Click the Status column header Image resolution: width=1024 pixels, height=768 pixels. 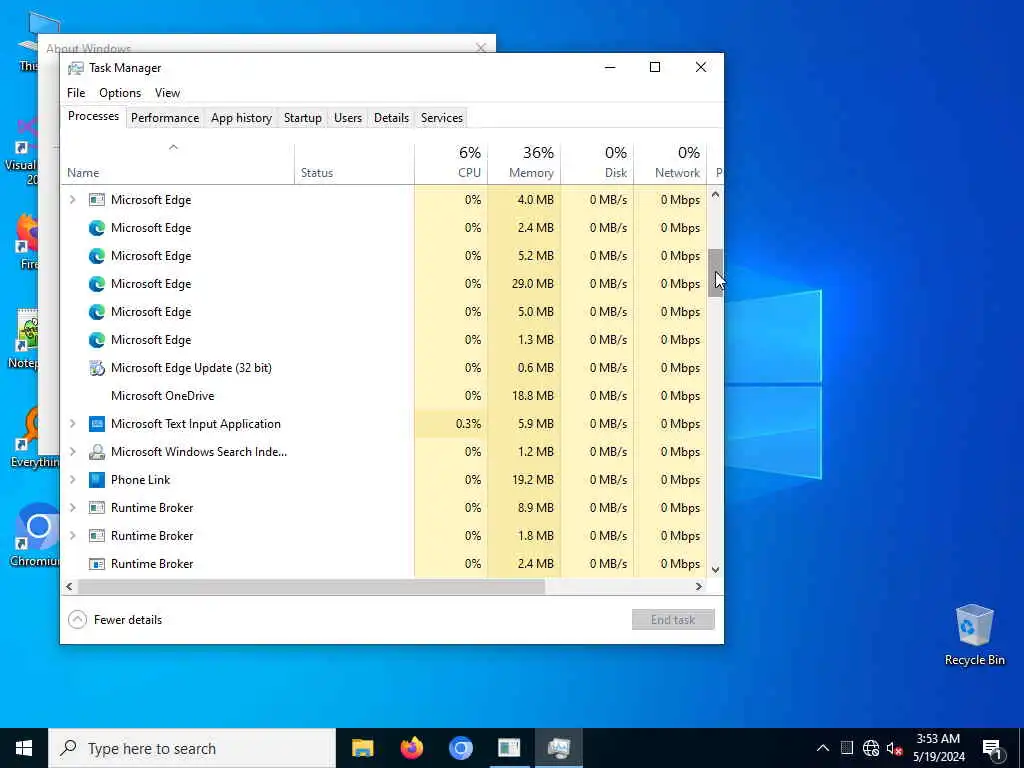click(354, 163)
